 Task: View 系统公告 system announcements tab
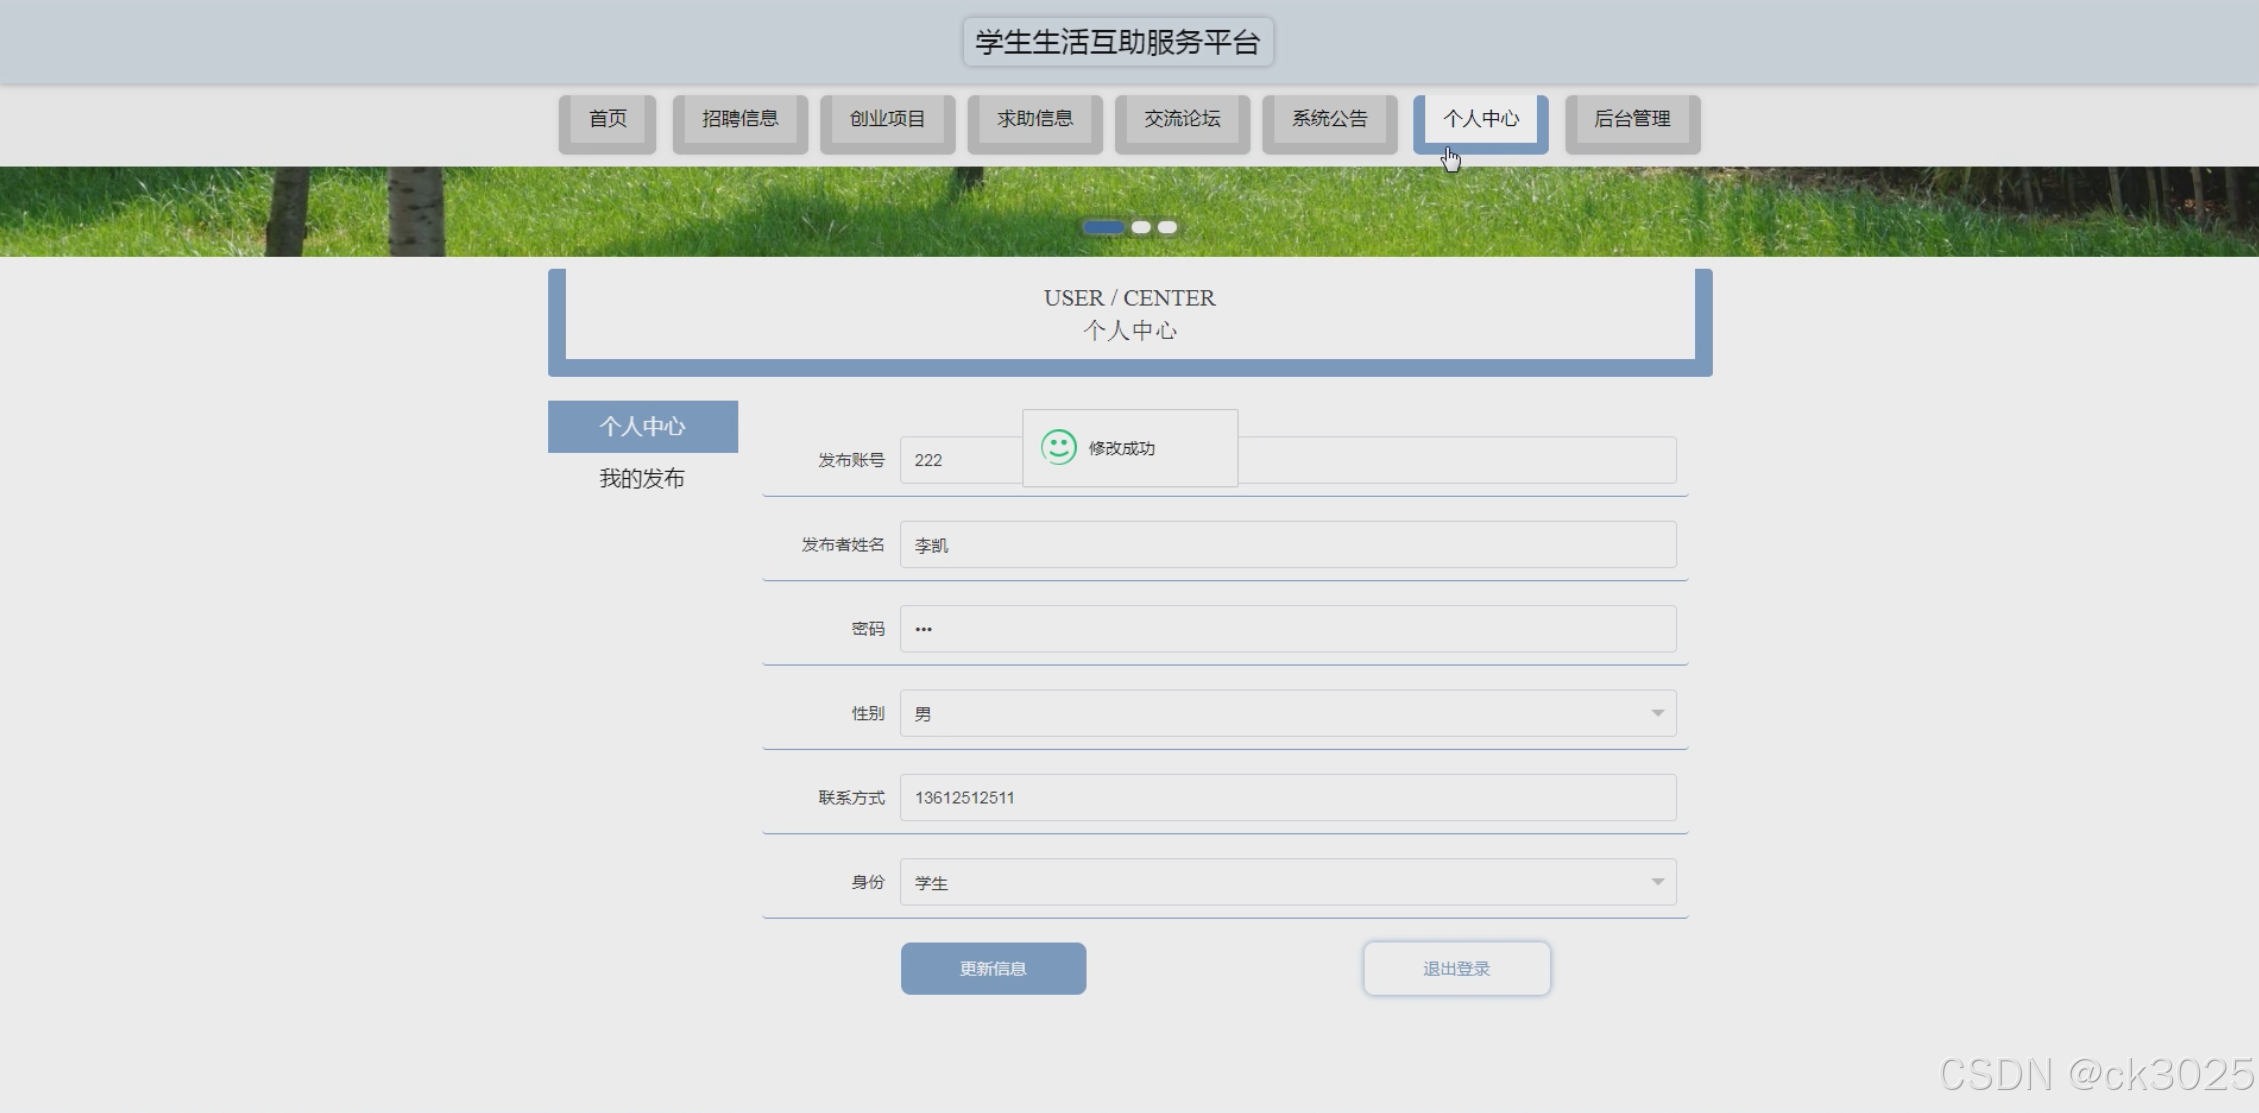[x=1329, y=119]
